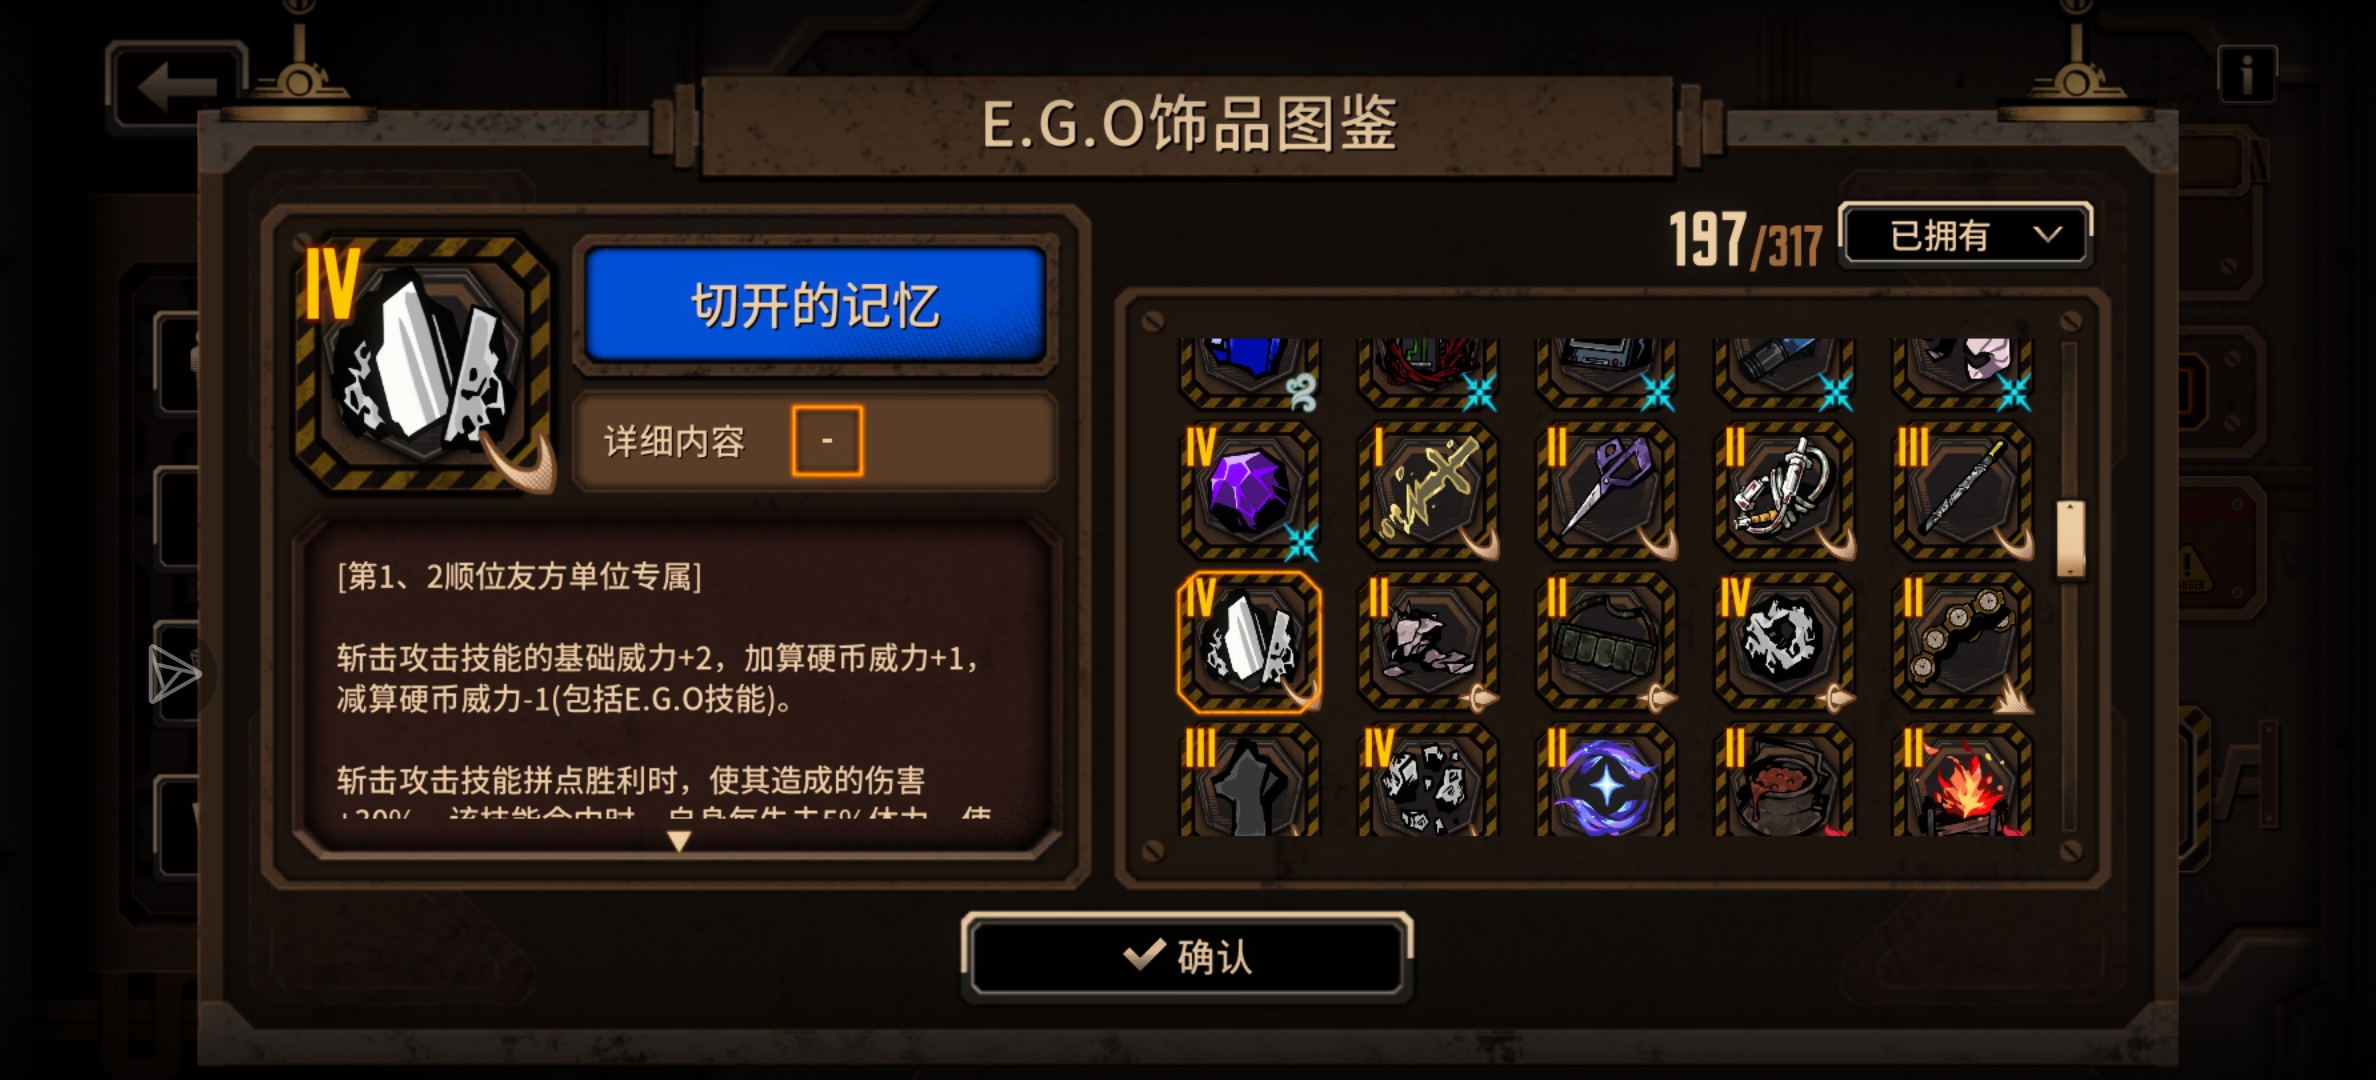
Task: Click the gift list scrollbar handle
Action: [2070, 540]
